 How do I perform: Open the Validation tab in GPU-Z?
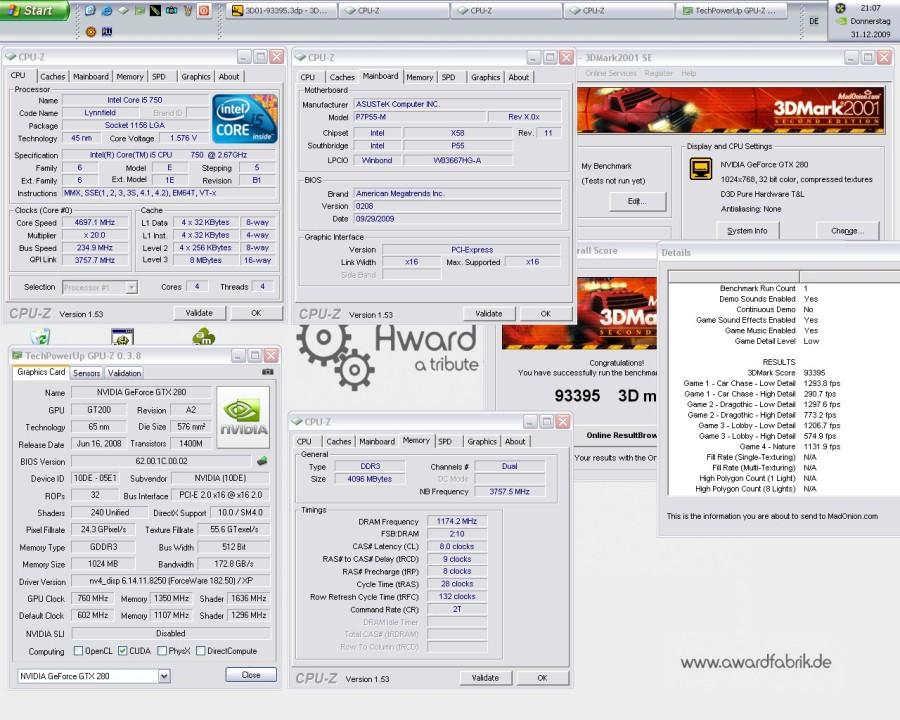click(125, 373)
